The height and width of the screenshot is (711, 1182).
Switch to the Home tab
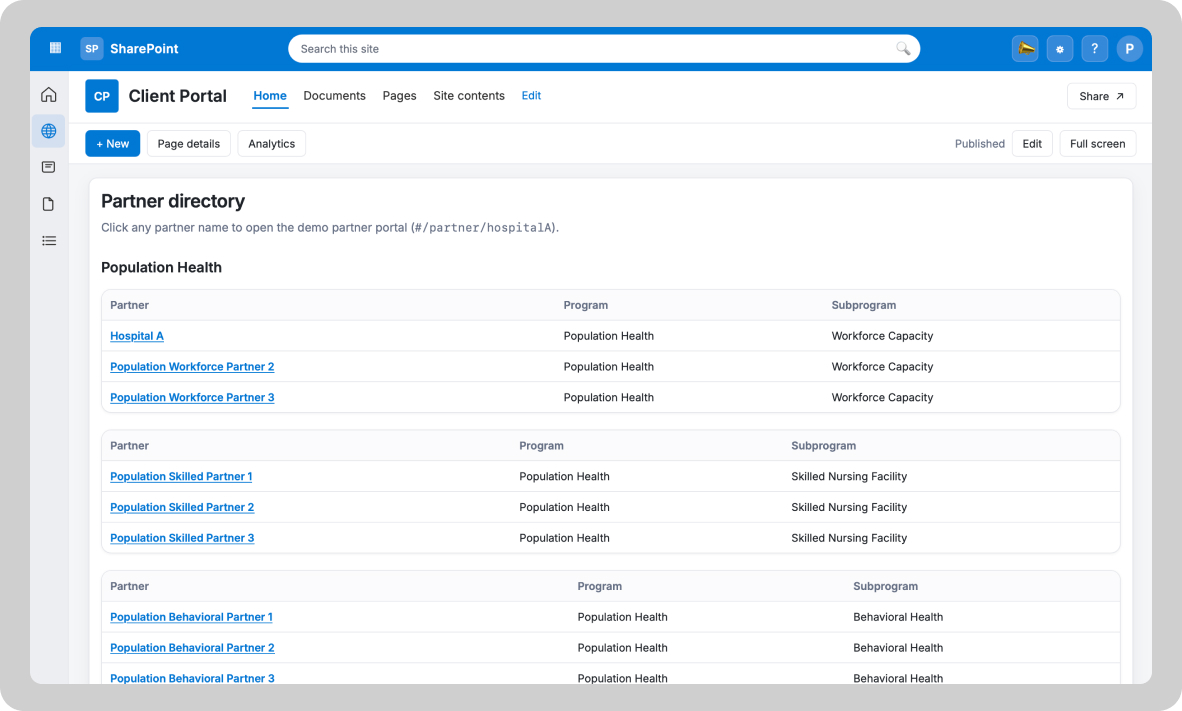[x=270, y=96]
